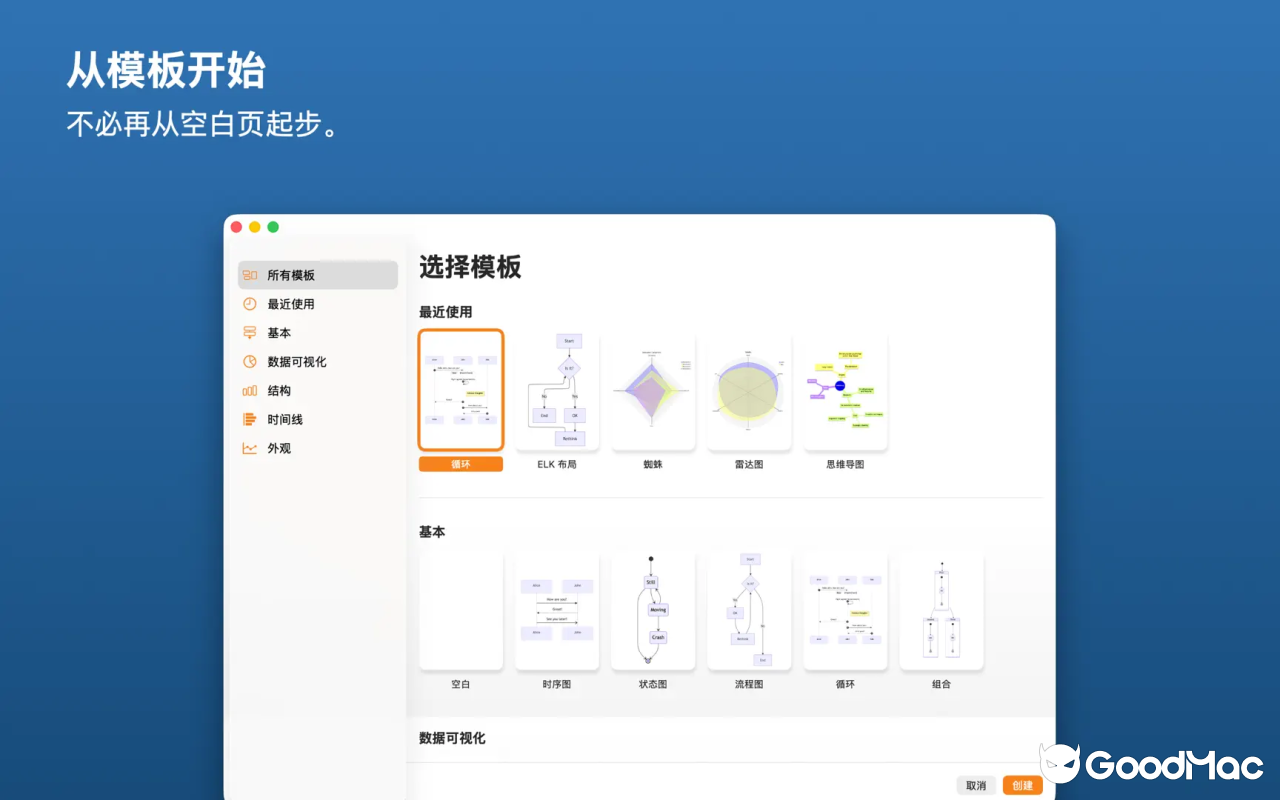1280x800 pixels.
Task: Click the 空白 label text
Action: click(x=461, y=684)
